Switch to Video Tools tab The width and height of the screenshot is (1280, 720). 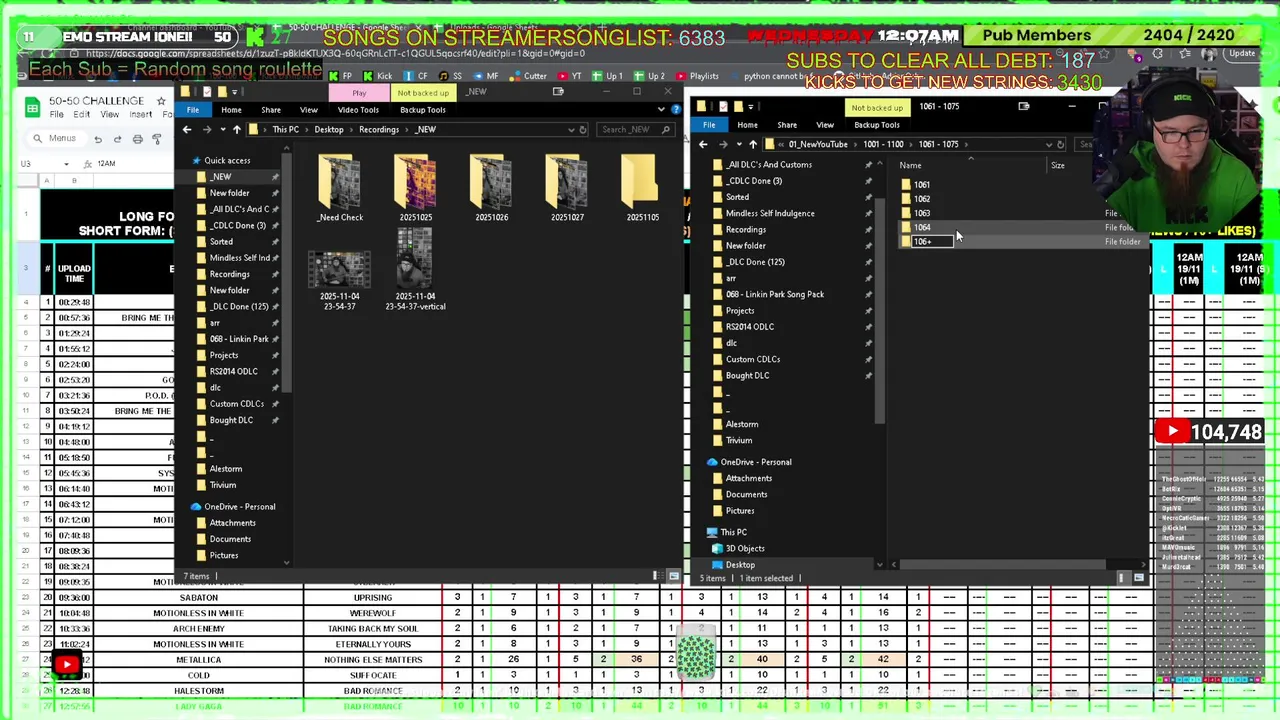coord(358,110)
